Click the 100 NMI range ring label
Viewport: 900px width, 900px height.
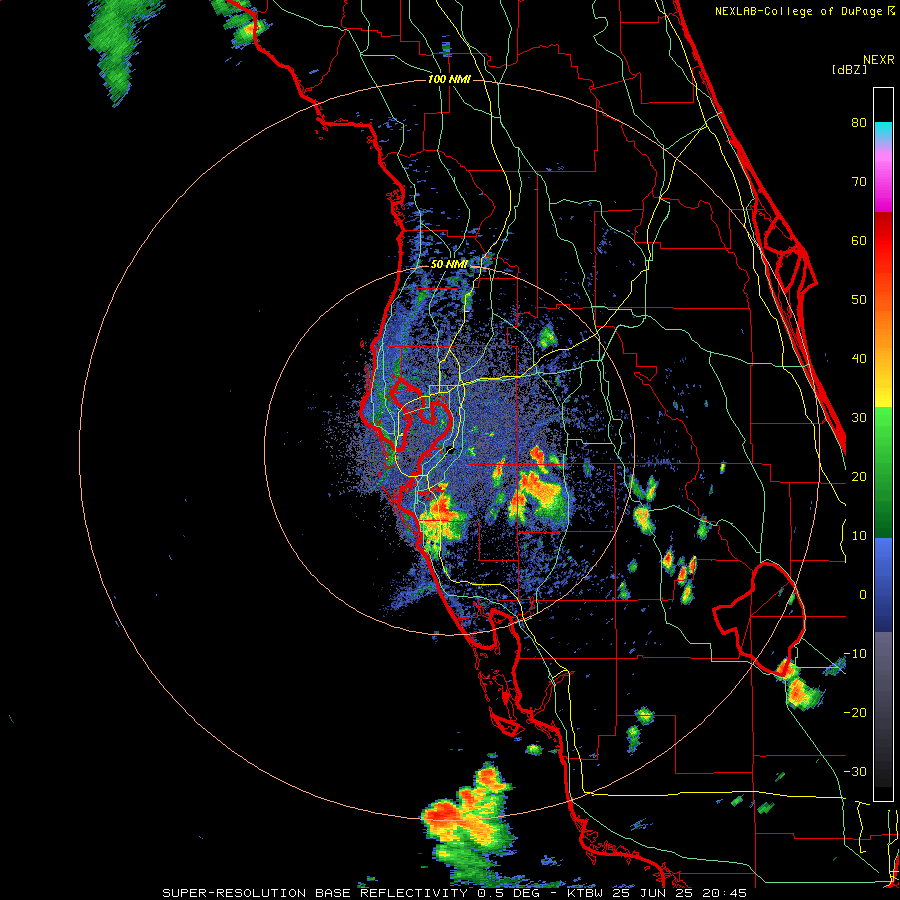coord(449,79)
